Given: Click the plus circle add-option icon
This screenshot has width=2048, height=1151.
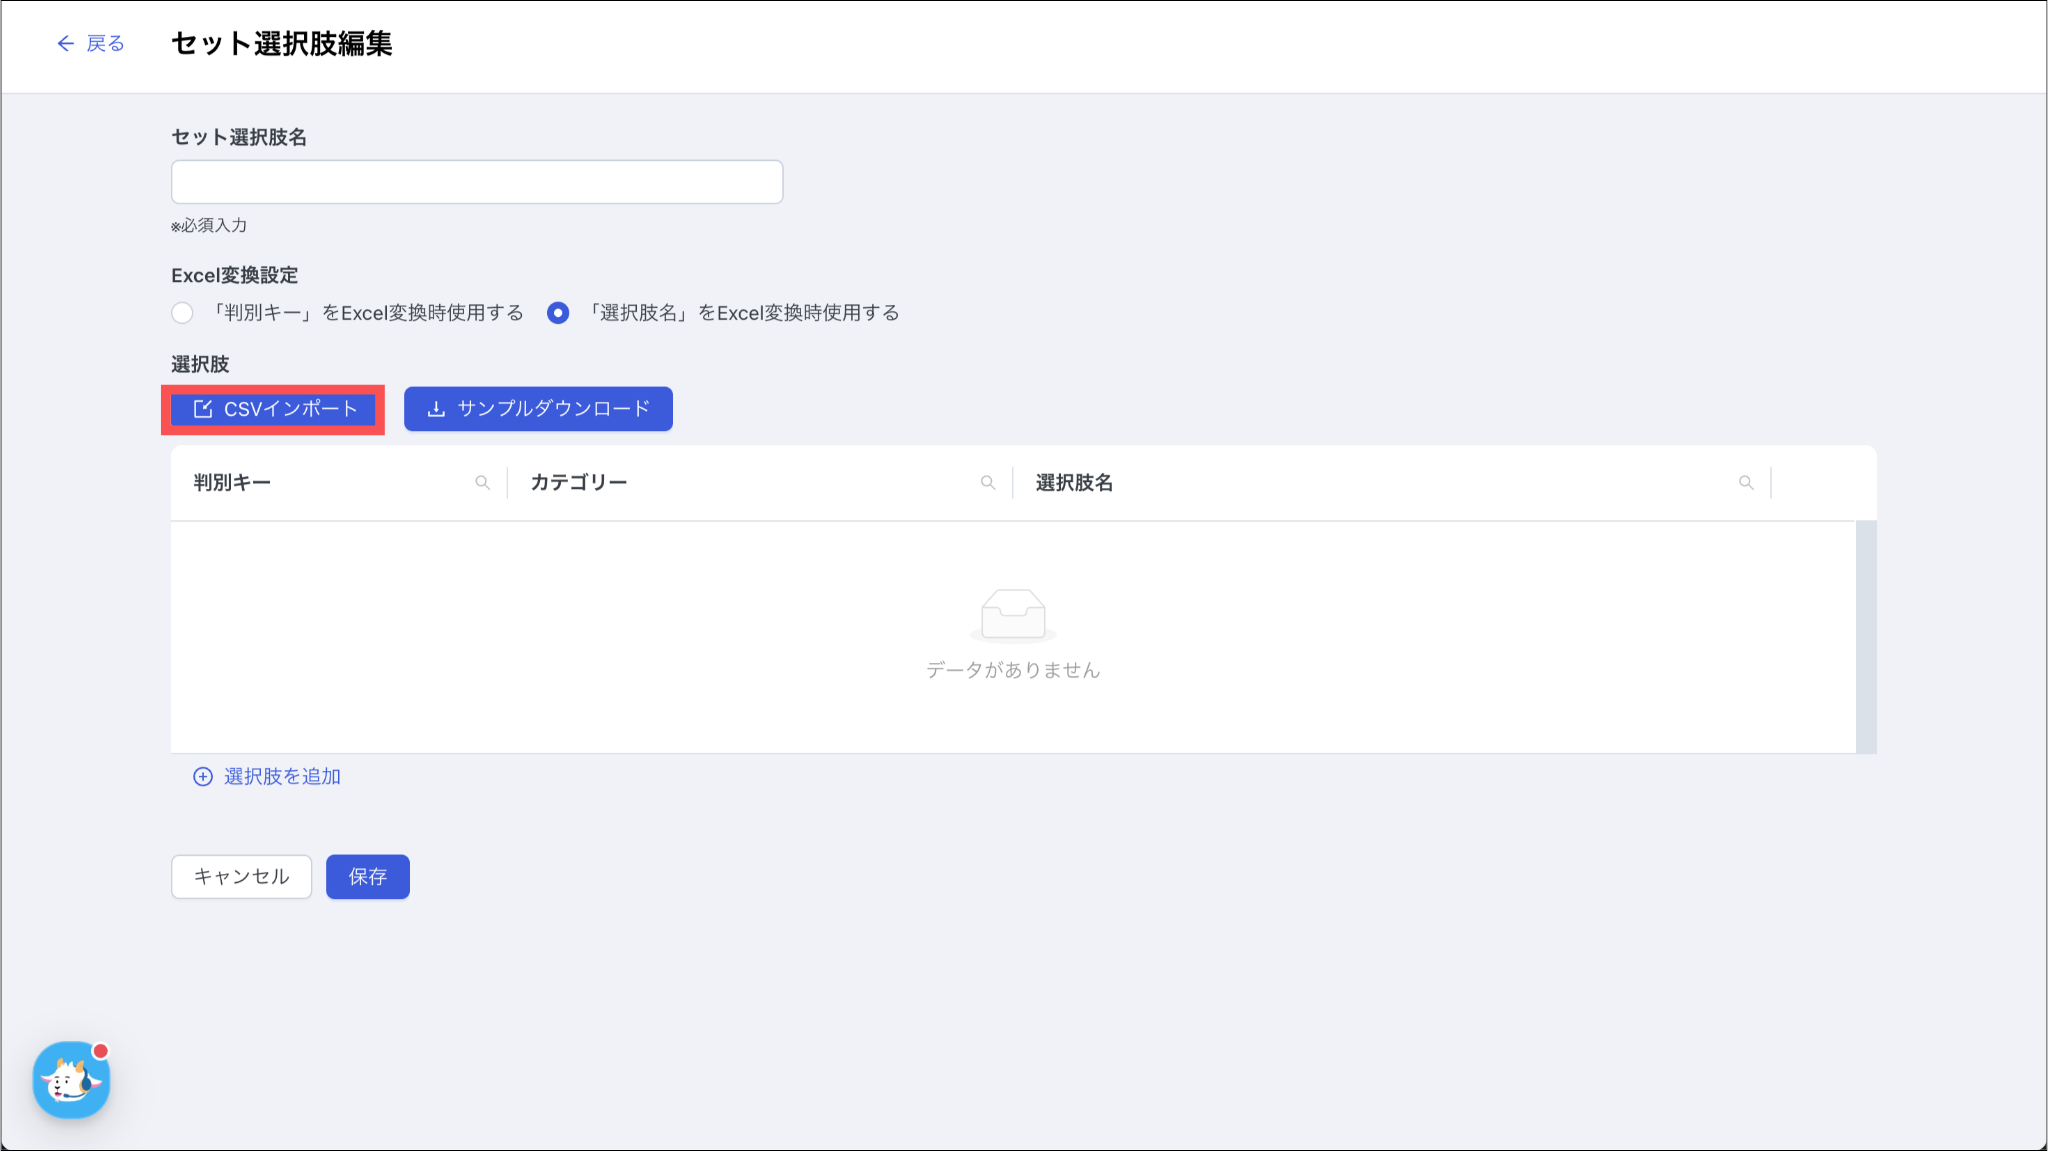Looking at the screenshot, I should click(203, 777).
